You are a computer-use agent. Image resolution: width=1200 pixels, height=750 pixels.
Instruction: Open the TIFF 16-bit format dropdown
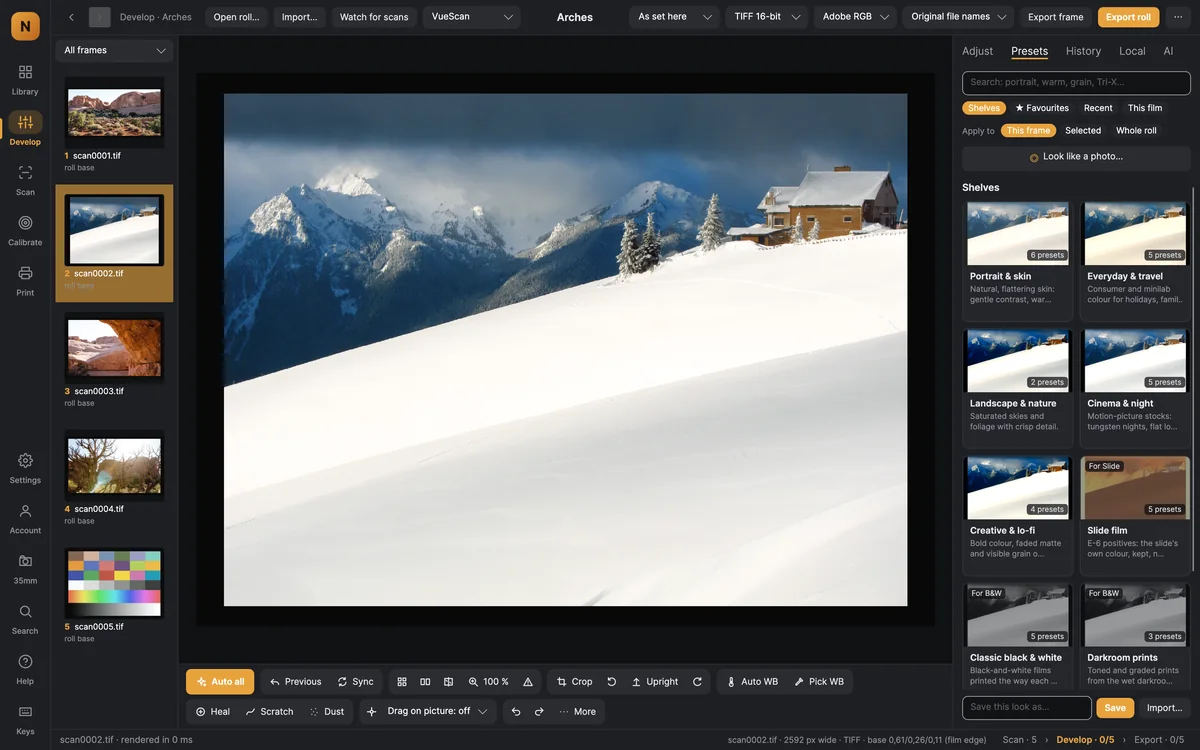[x=766, y=17]
